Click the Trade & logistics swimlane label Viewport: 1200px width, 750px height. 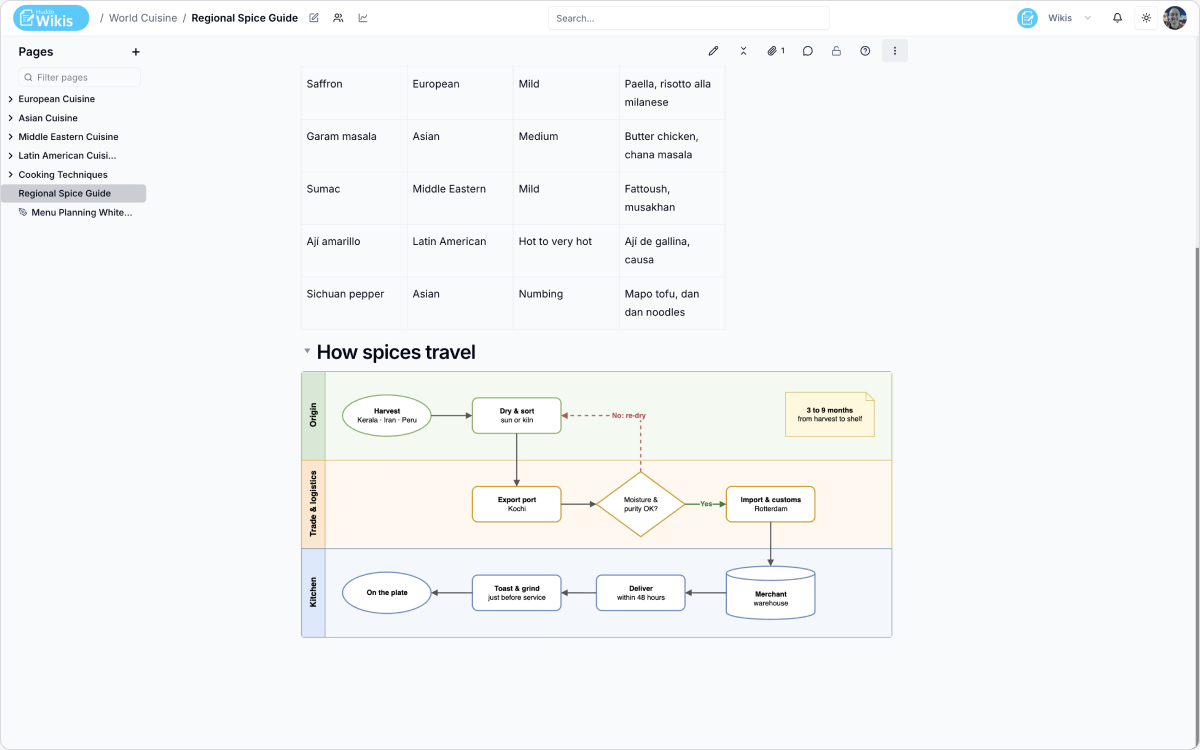[313, 504]
